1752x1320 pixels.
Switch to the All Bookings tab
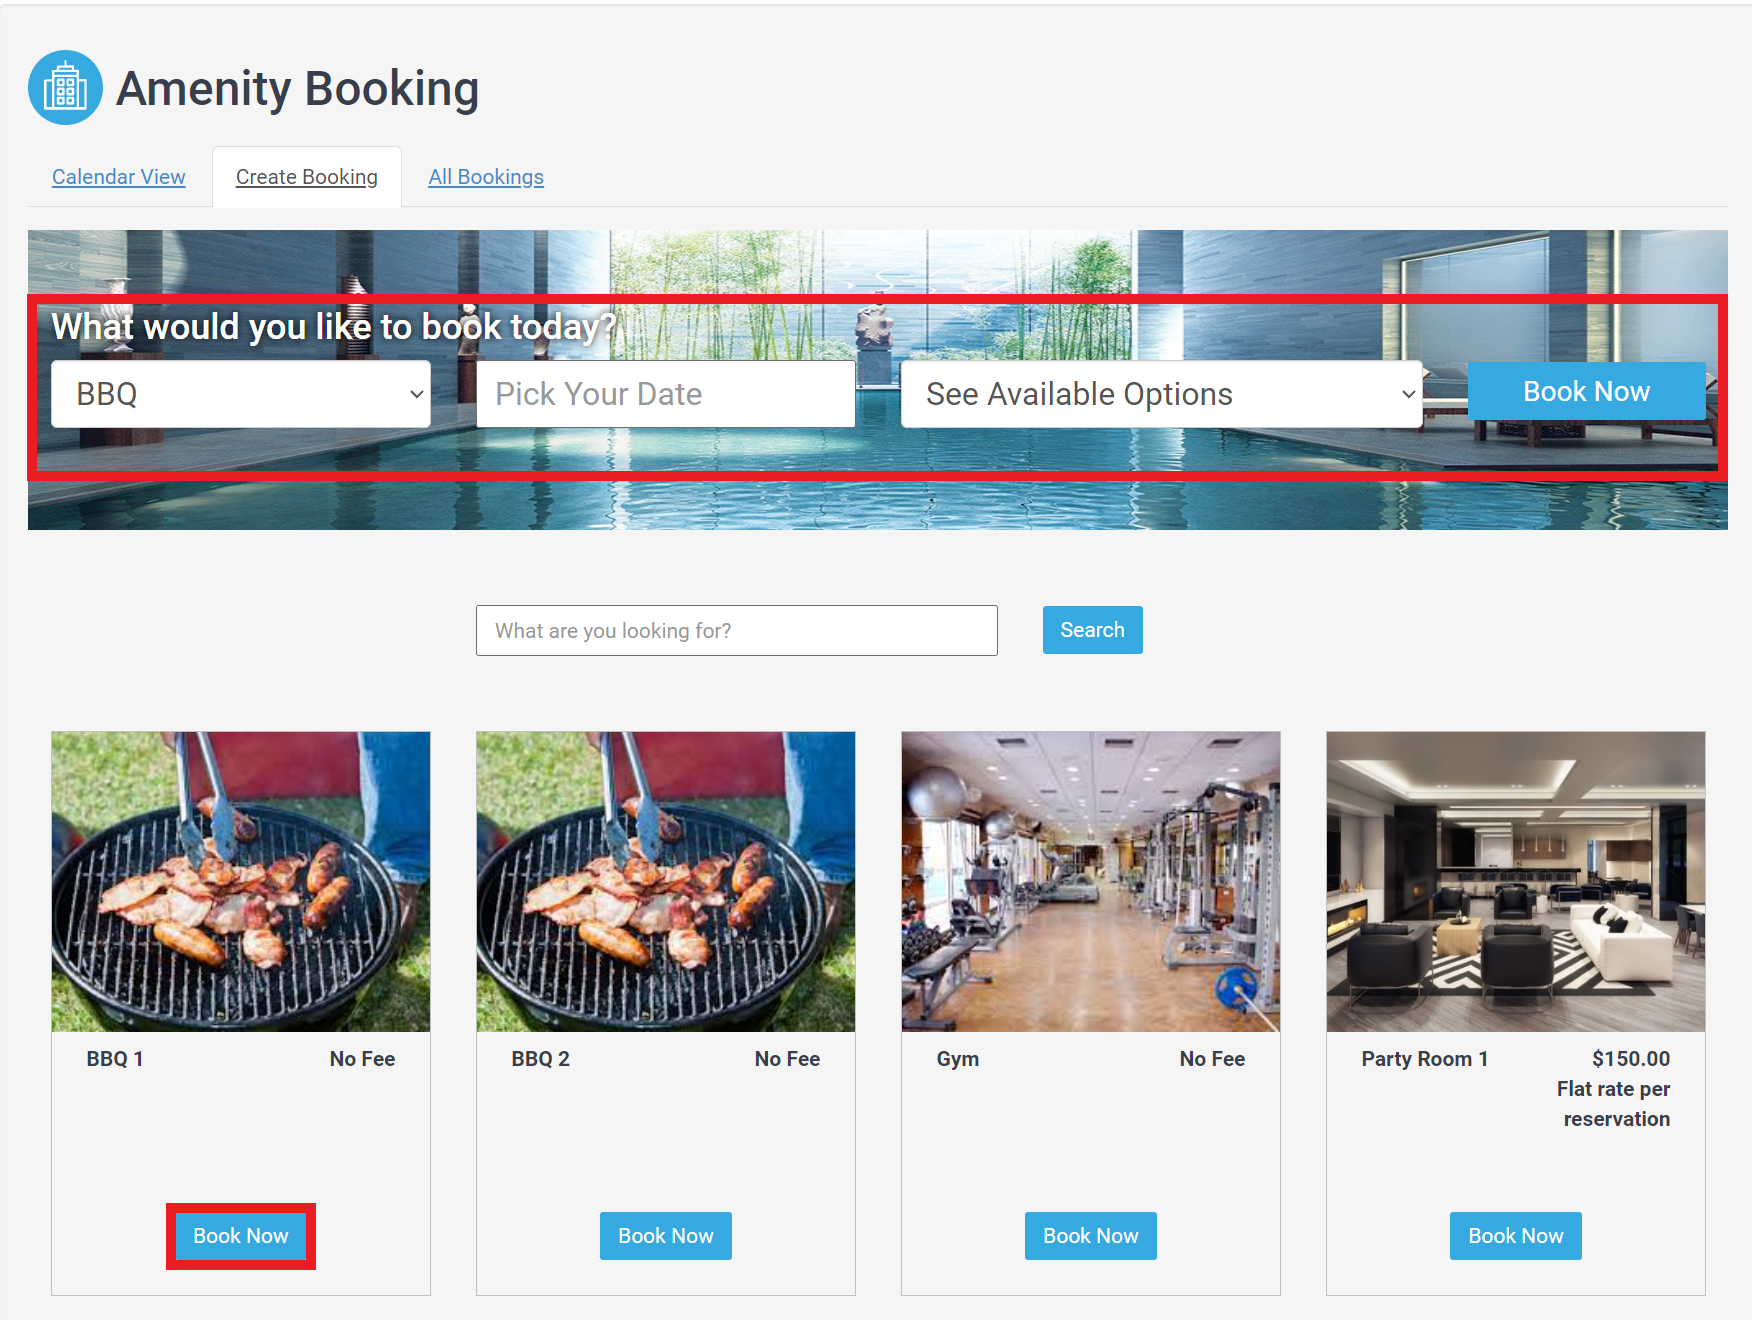[486, 177]
